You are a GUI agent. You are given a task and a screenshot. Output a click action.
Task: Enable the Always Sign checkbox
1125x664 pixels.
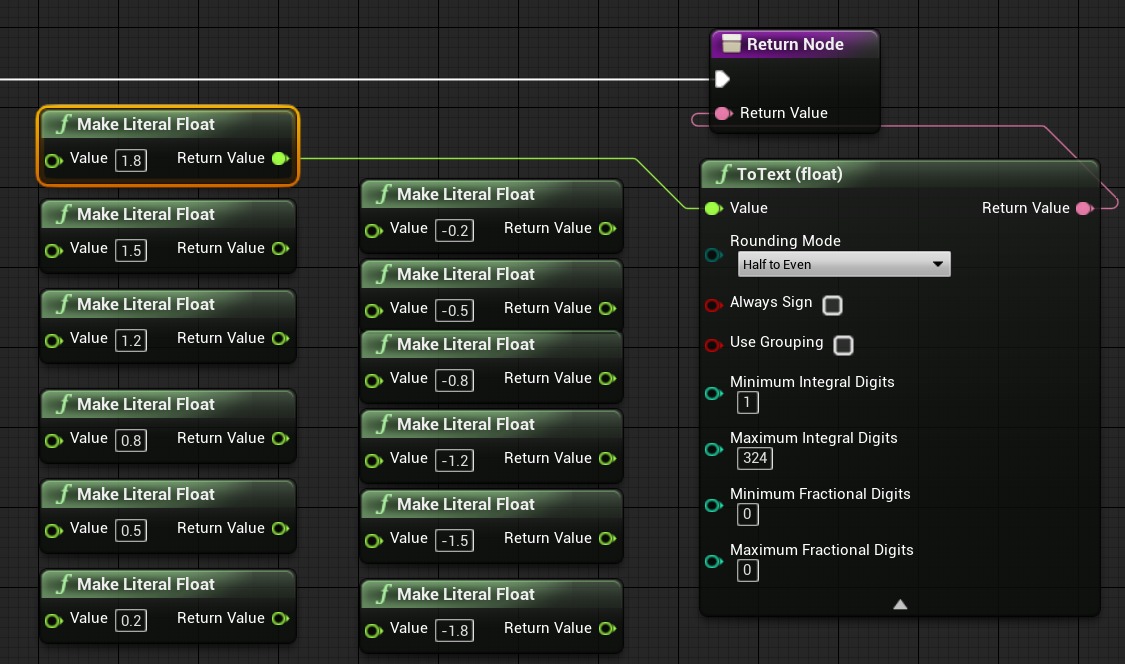(833, 306)
